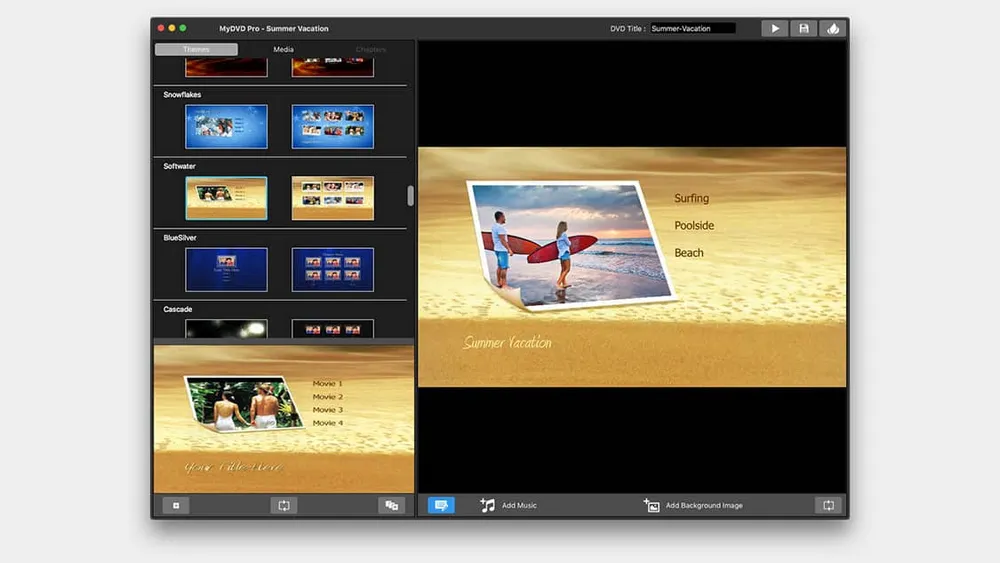
Task: Click the play preview button in title bar
Action: pos(774,29)
